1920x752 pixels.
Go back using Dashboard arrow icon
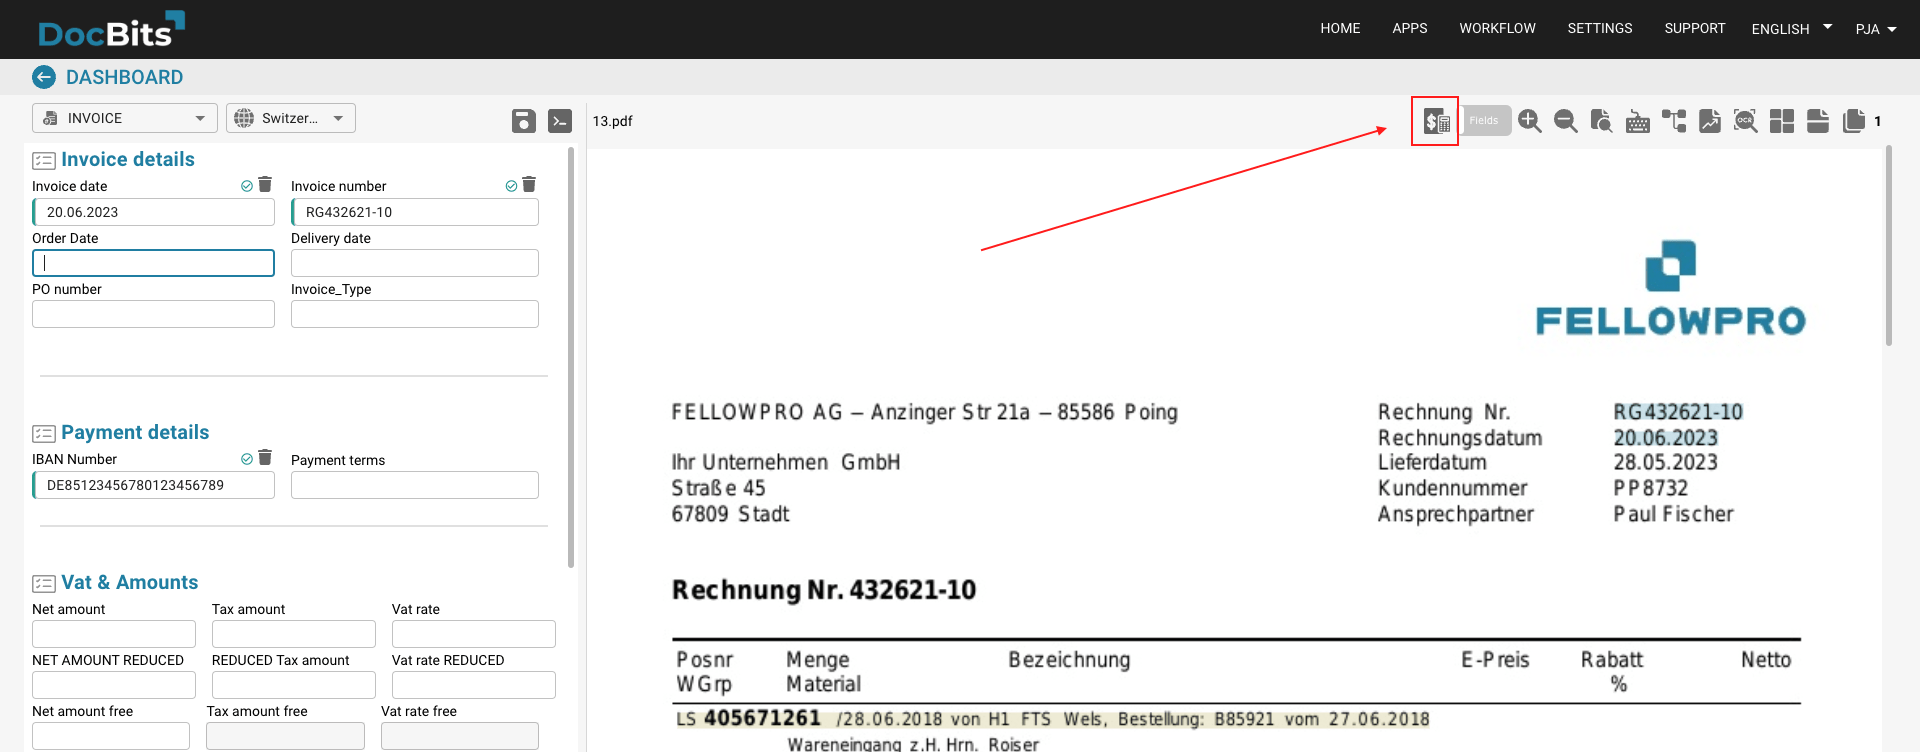coord(44,77)
